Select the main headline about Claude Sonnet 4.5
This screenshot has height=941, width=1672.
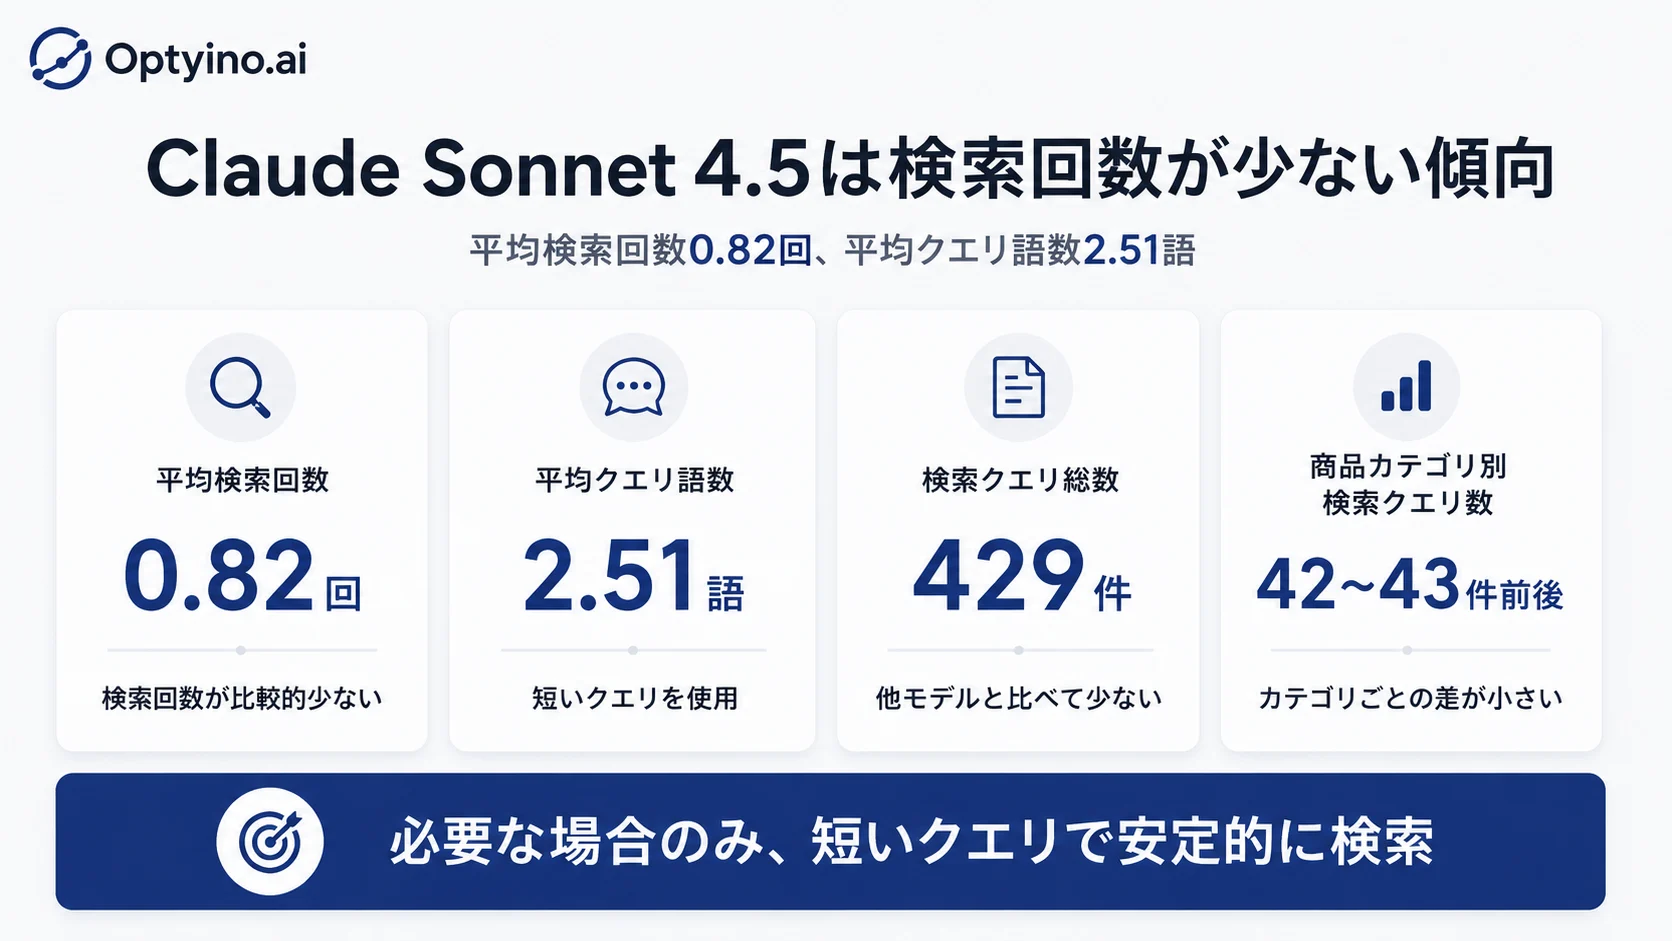click(850, 168)
